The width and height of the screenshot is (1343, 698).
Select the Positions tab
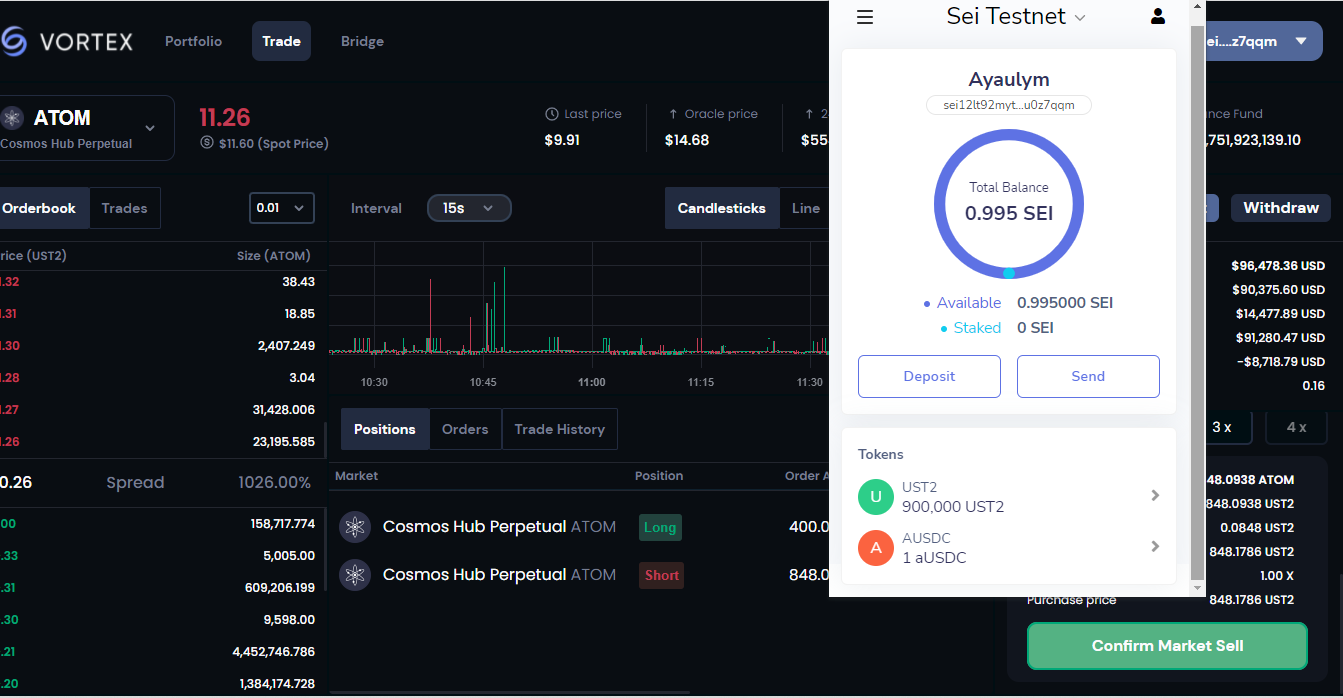click(x=385, y=429)
